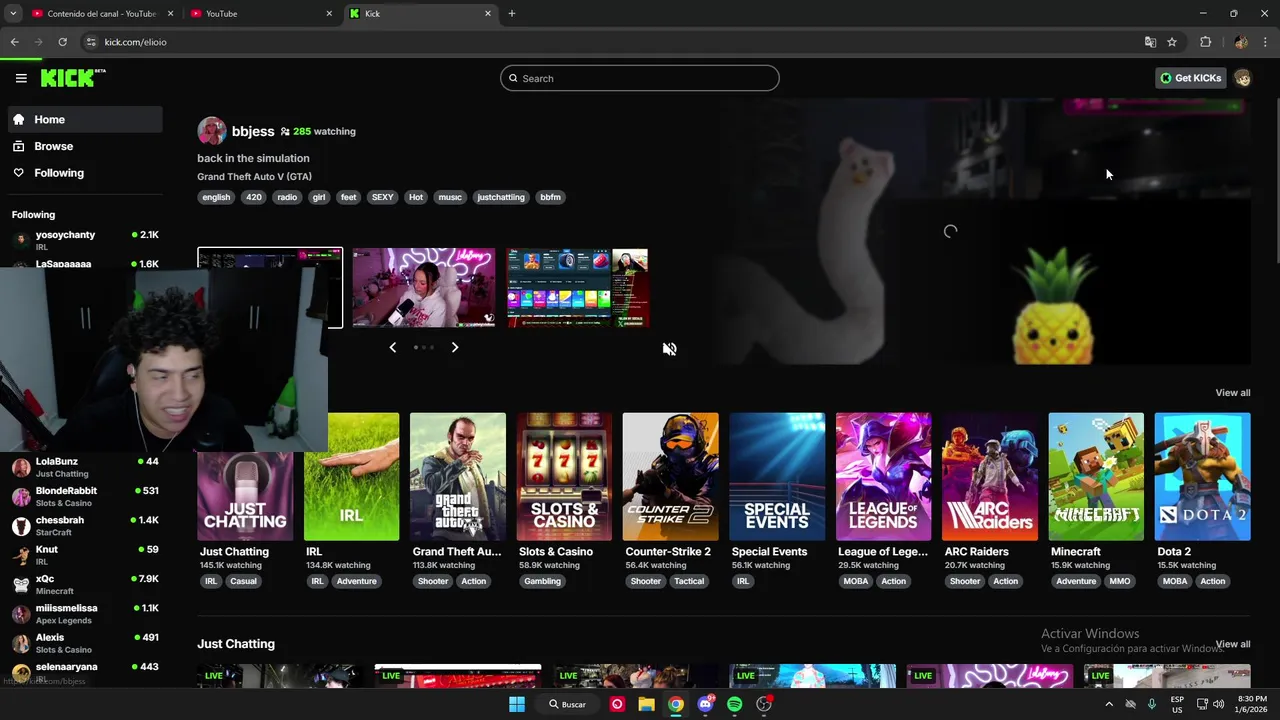Open Chrome three-dot menu
The image size is (1280, 720).
coord(1266,42)
